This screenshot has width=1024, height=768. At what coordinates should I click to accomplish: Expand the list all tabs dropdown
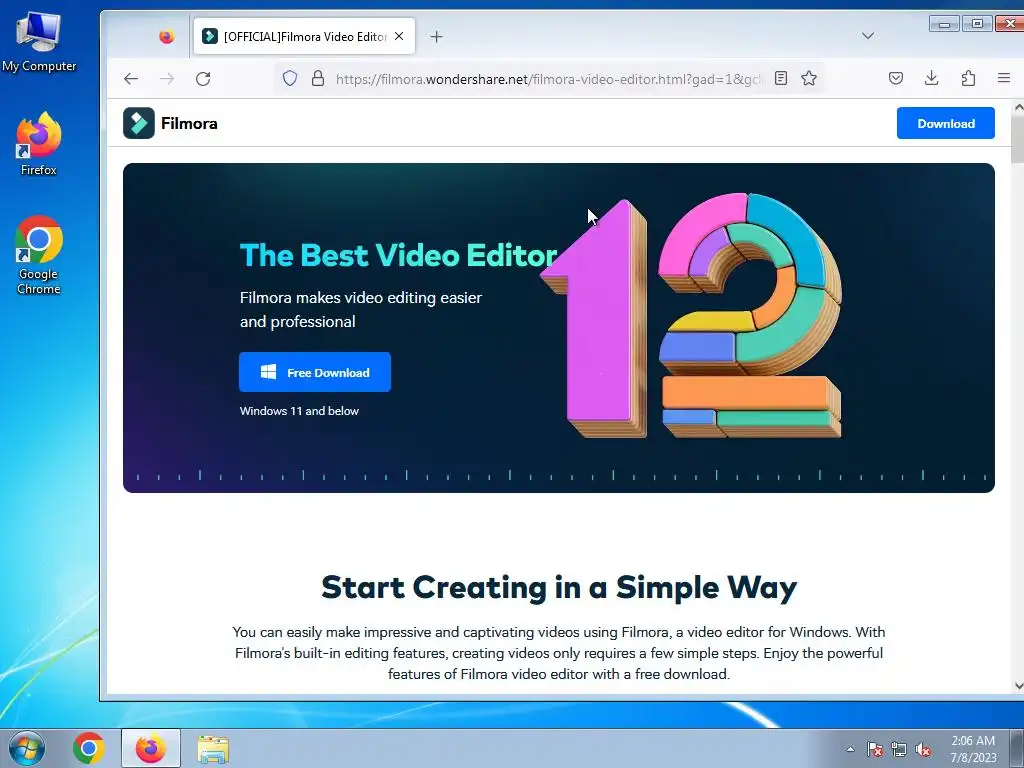coord(868,36)
